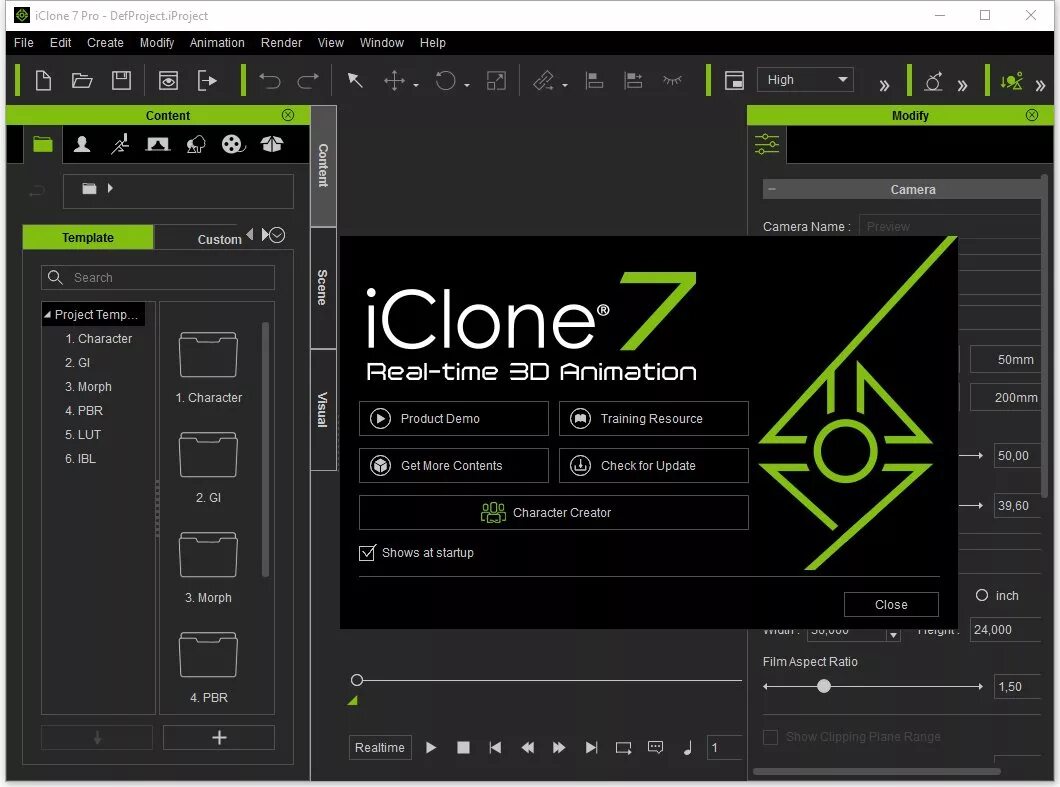Undo the last action
This screenshot has height=787, width=1060.
(269, 81)
